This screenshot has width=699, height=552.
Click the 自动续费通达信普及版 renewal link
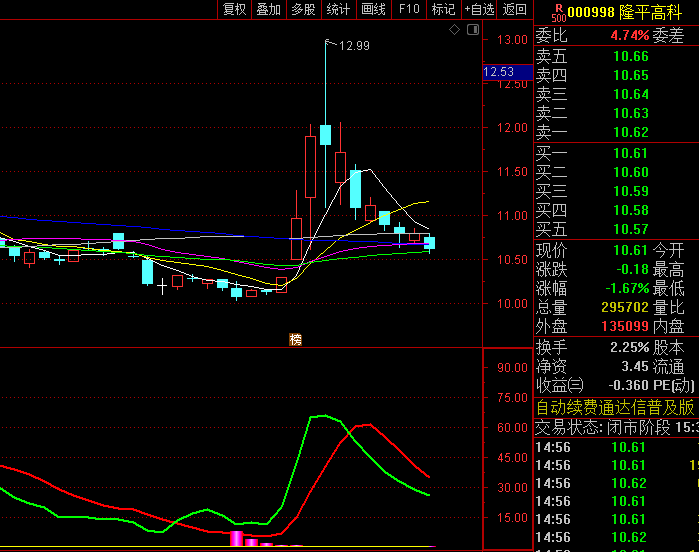[615, 407]
